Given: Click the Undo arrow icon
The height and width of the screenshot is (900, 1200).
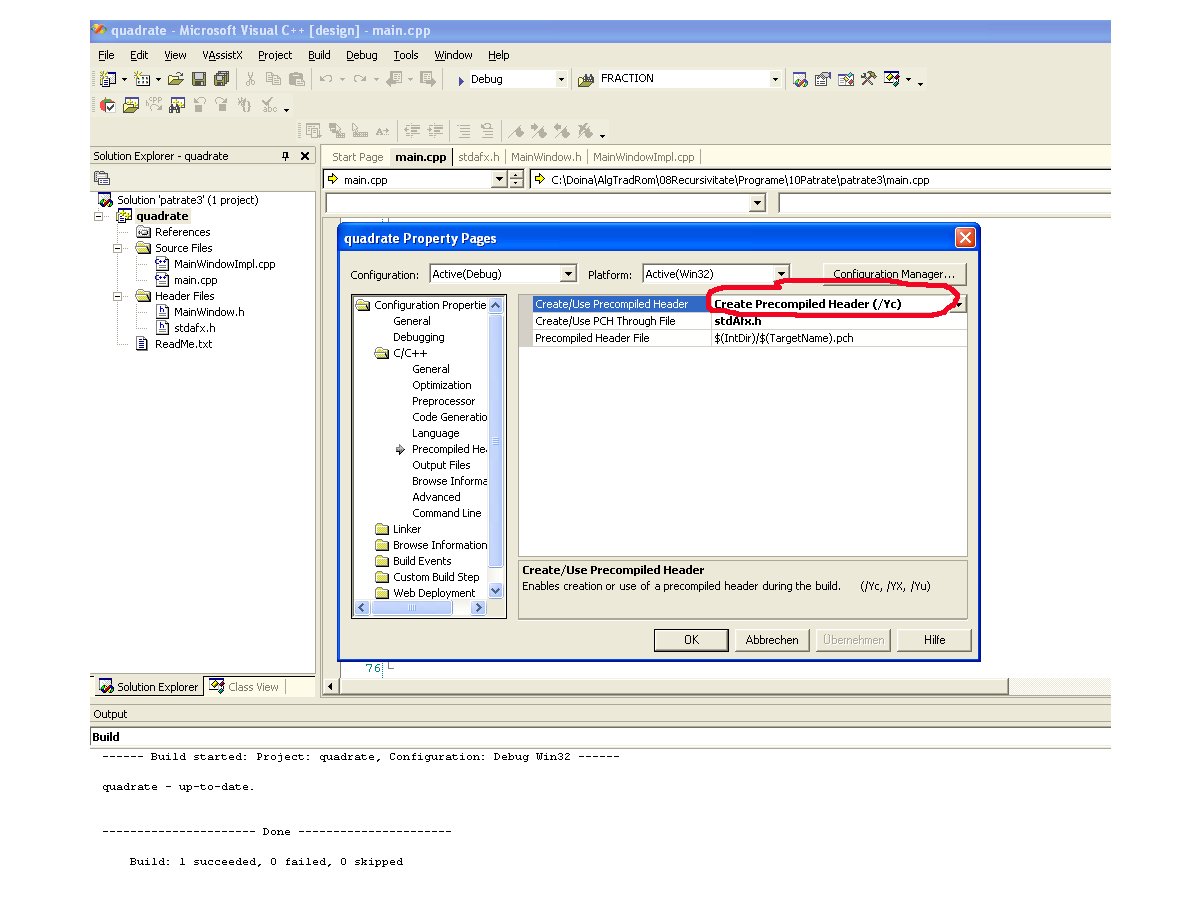Looking at the screenshot, I should [x=326, y=79].
